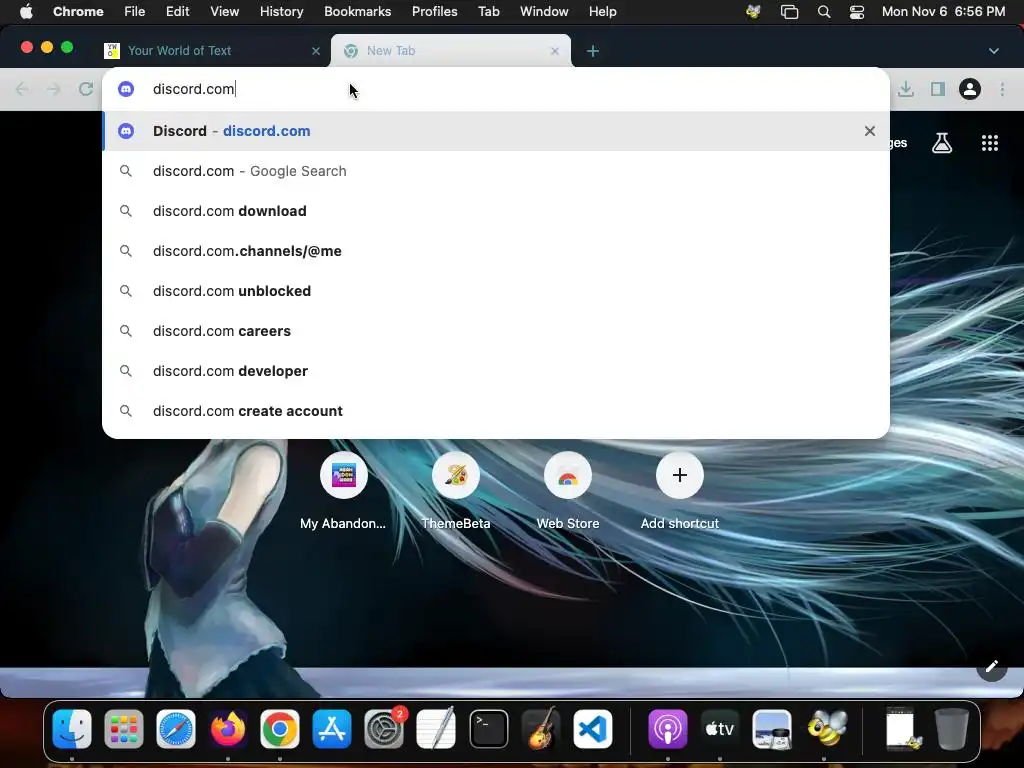
Task: Remove the Discord suggestion with its X button
Action: click(869, 131)
